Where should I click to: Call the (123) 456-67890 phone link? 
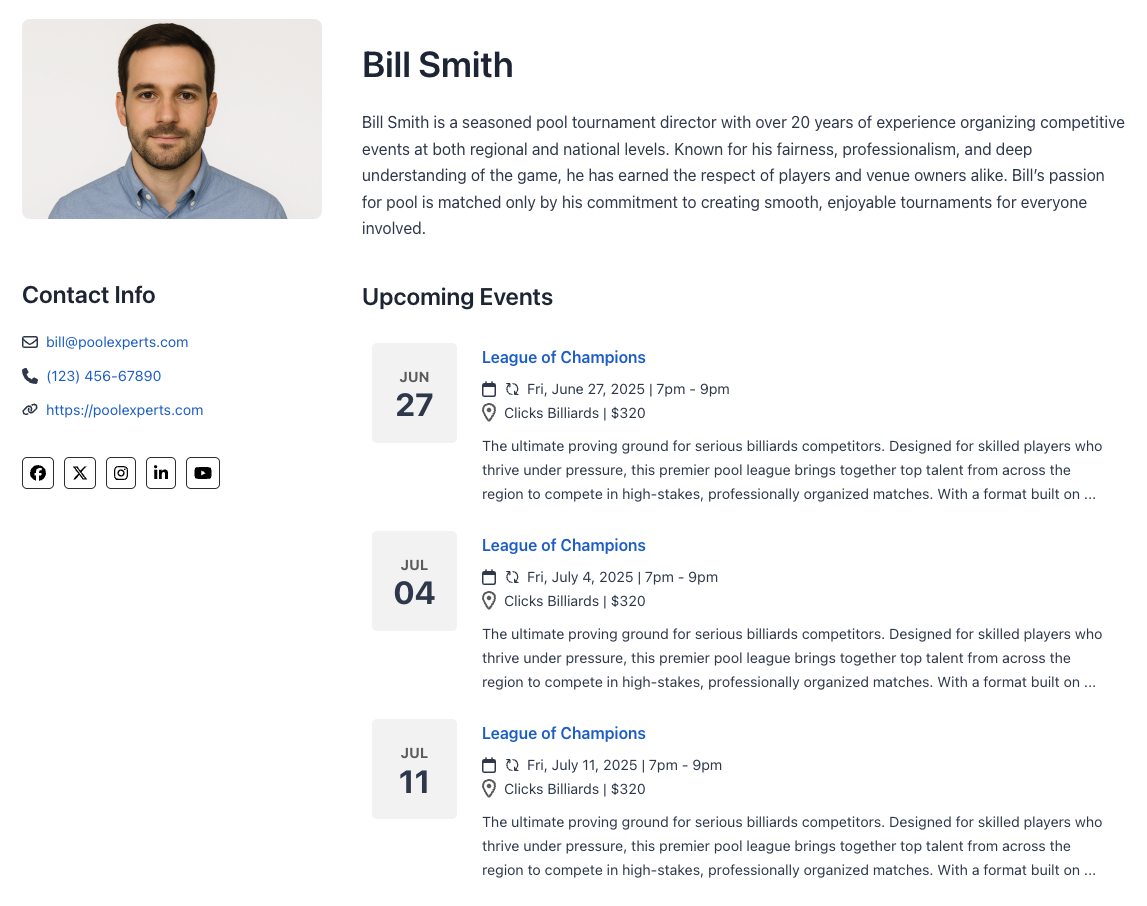click(104, 376)
